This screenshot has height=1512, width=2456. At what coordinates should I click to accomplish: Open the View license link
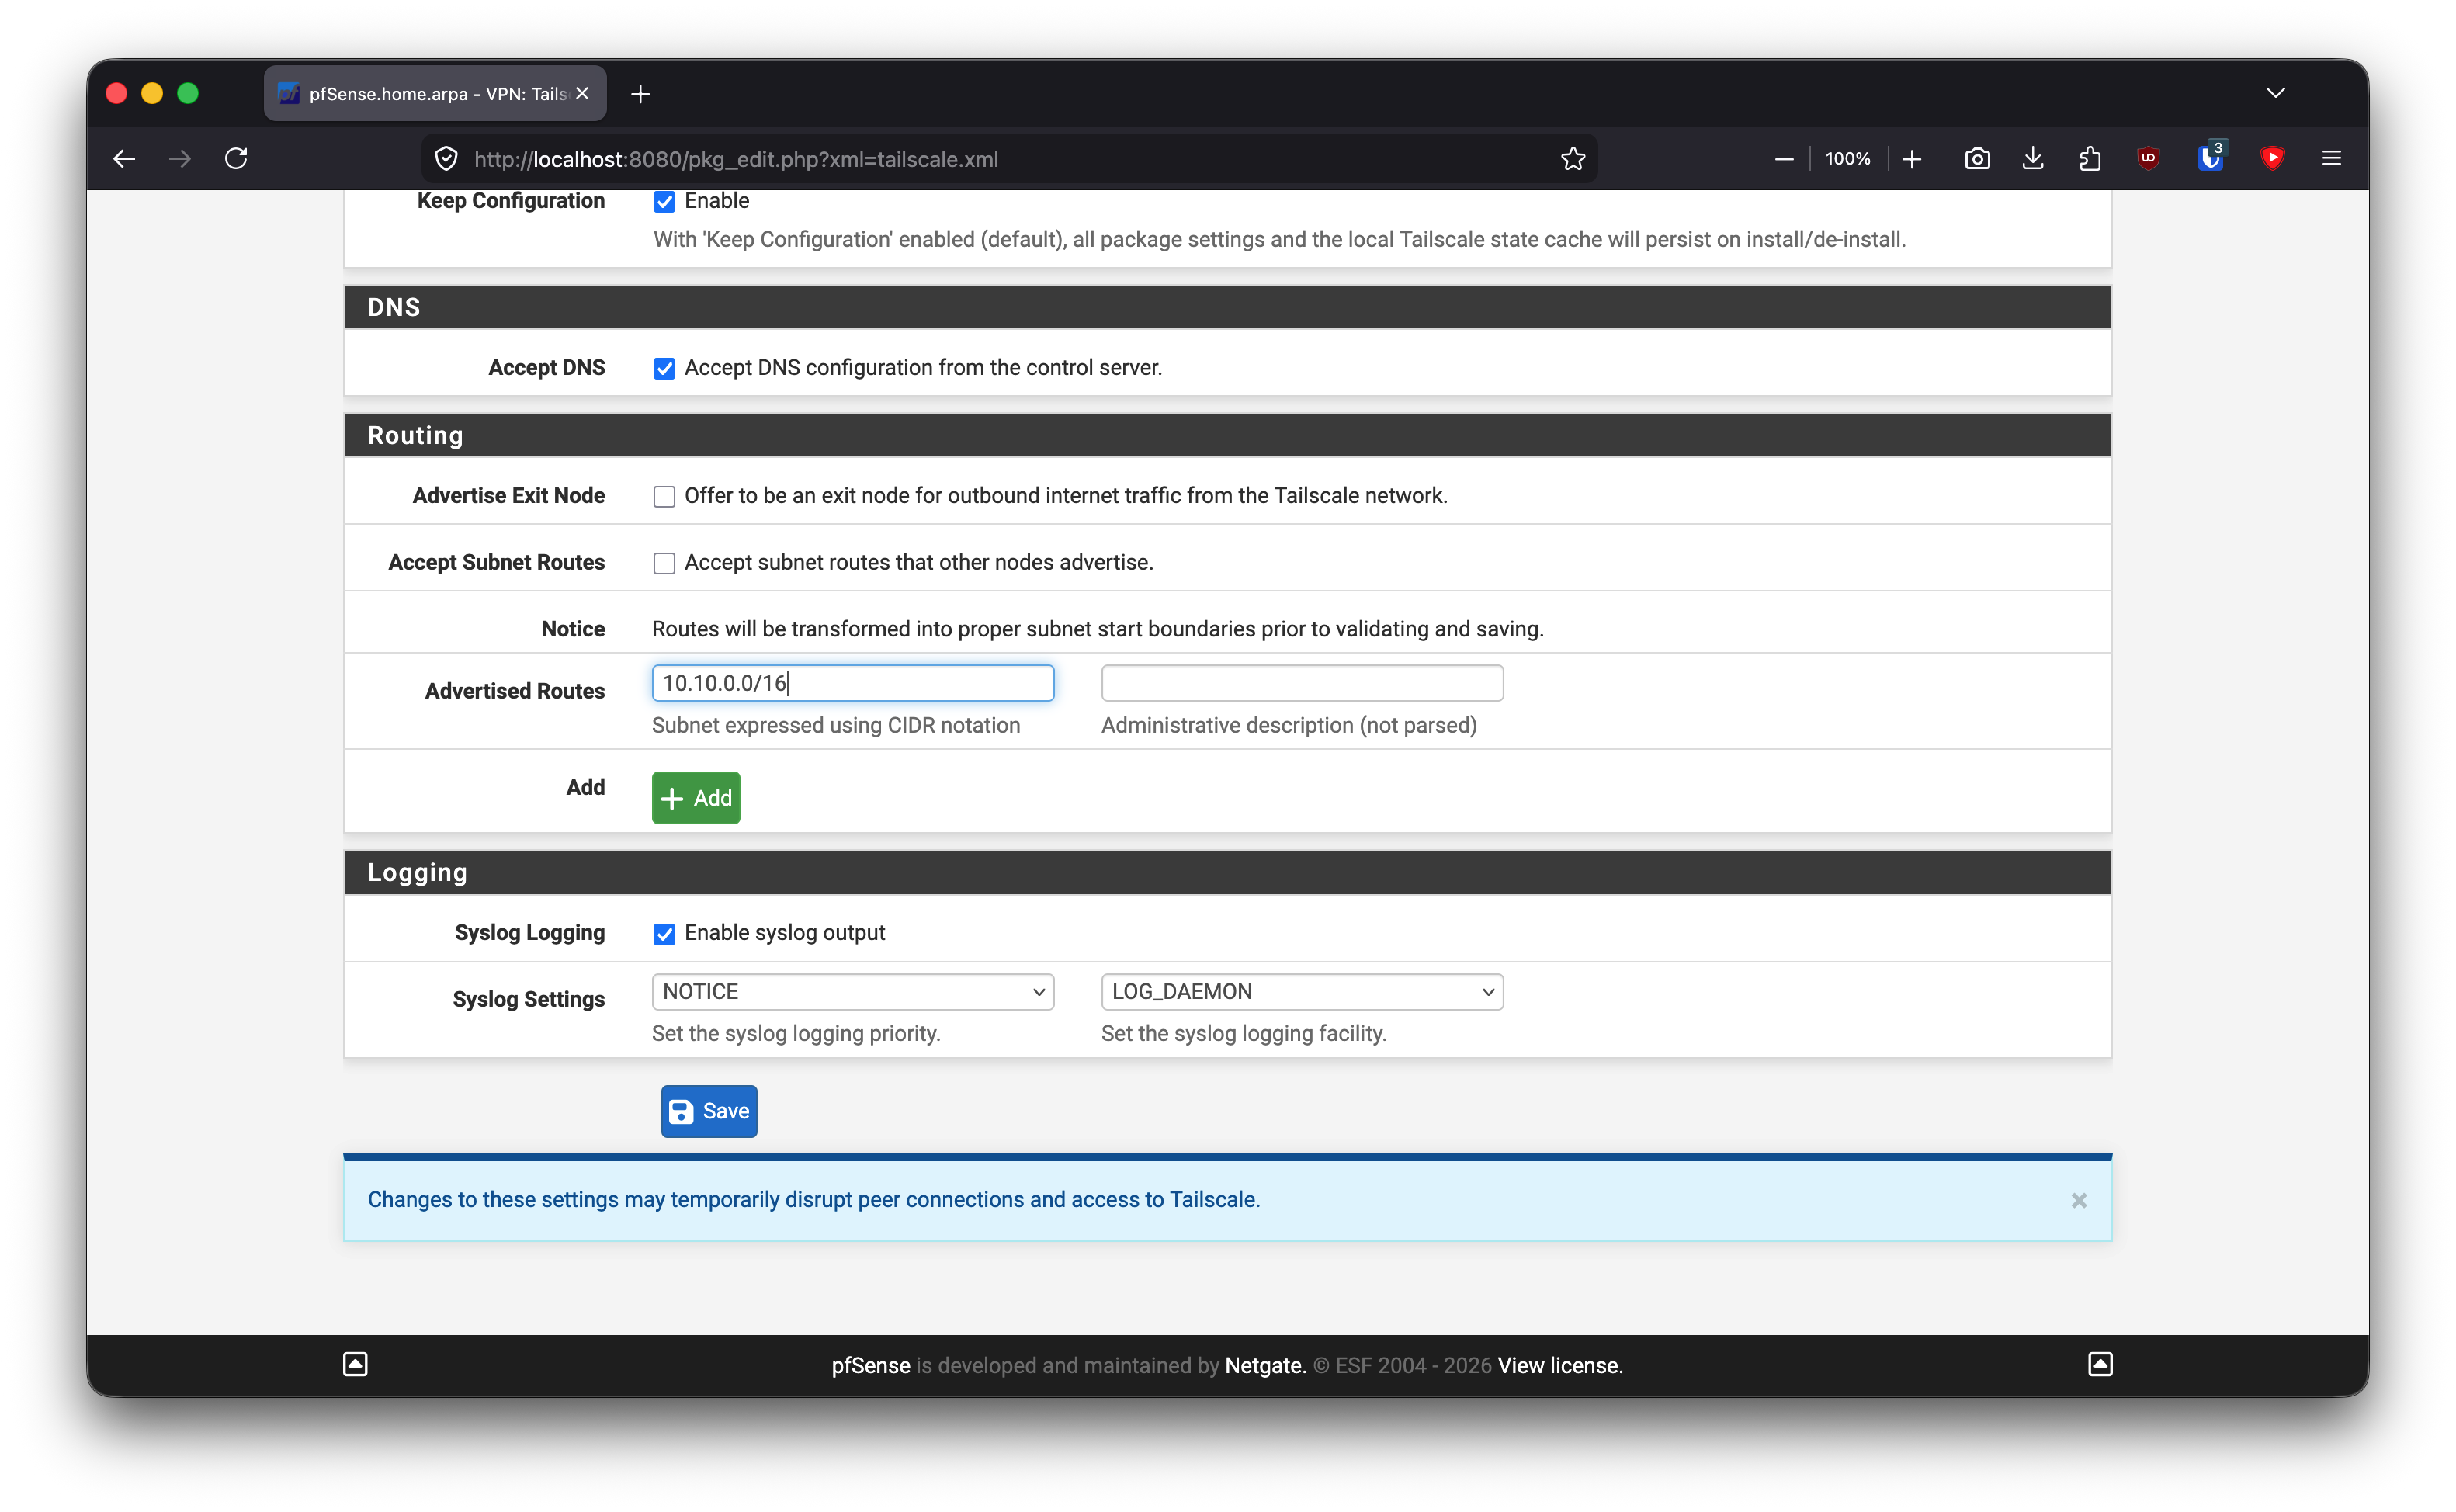[x=1560, y=1365]
